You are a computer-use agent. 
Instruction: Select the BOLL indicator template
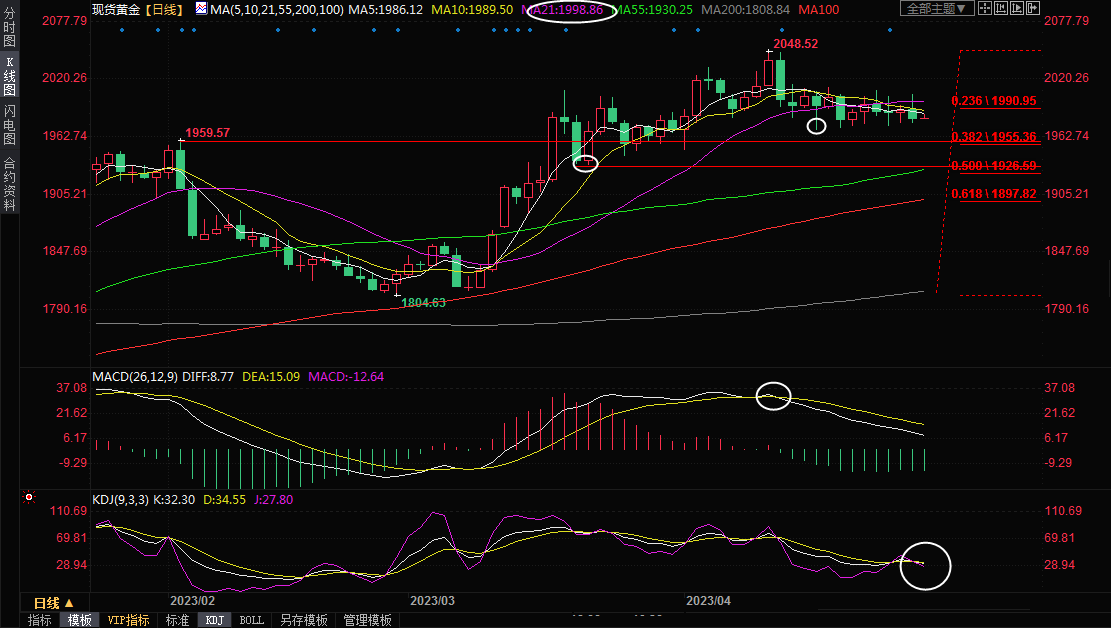click(252, 620)
